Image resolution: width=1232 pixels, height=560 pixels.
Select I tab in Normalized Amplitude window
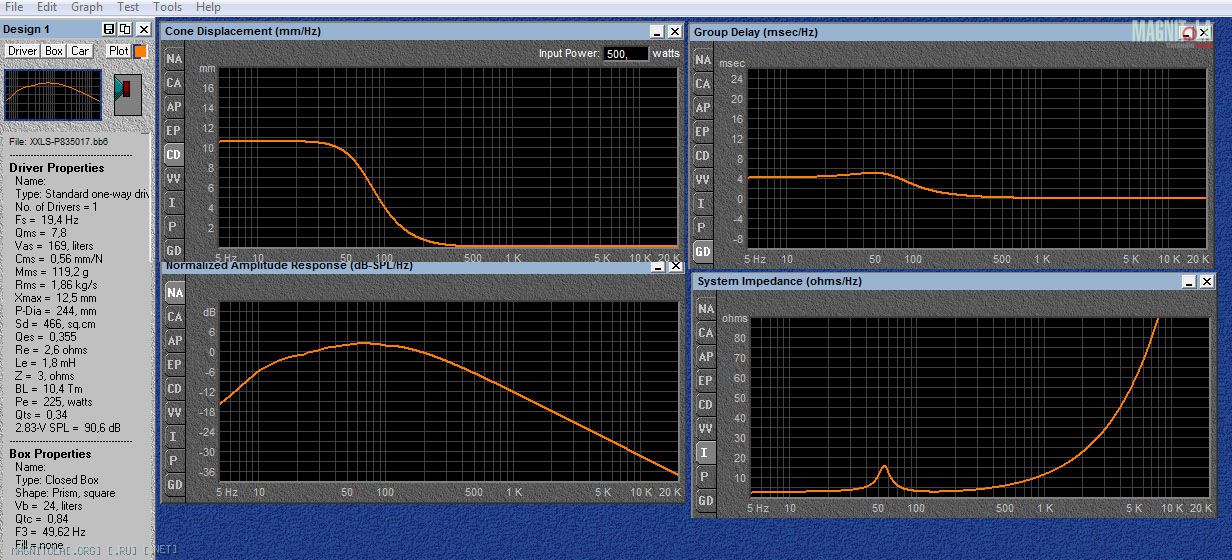(175, 437)
